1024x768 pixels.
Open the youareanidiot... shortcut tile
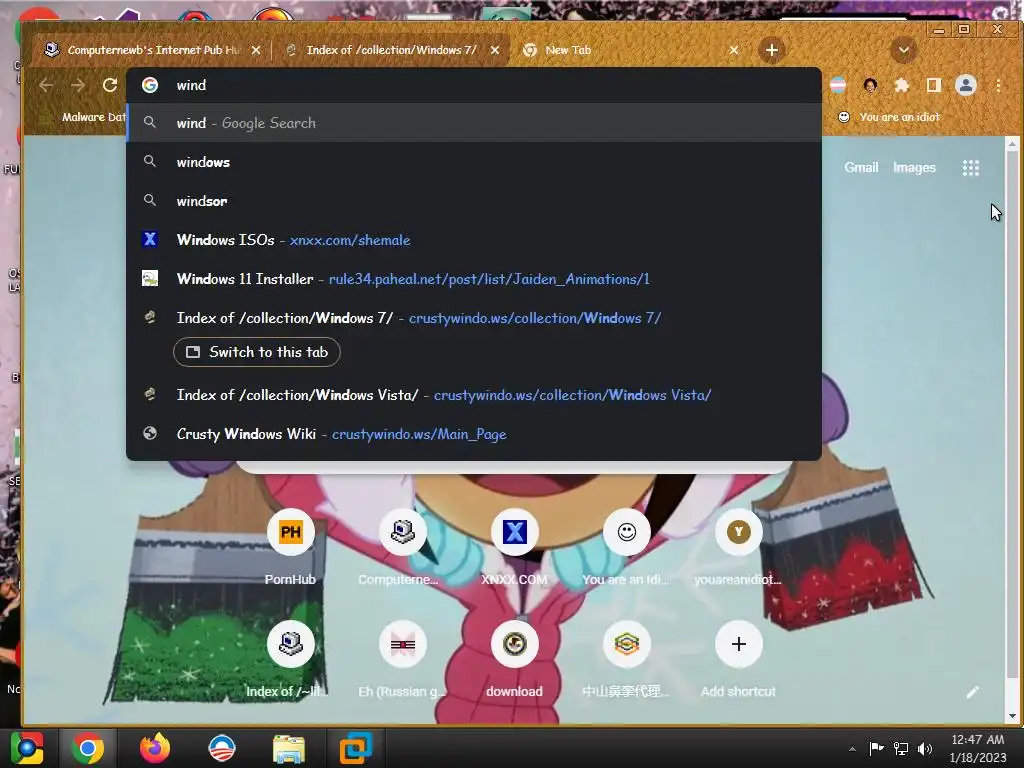(739, 547)
